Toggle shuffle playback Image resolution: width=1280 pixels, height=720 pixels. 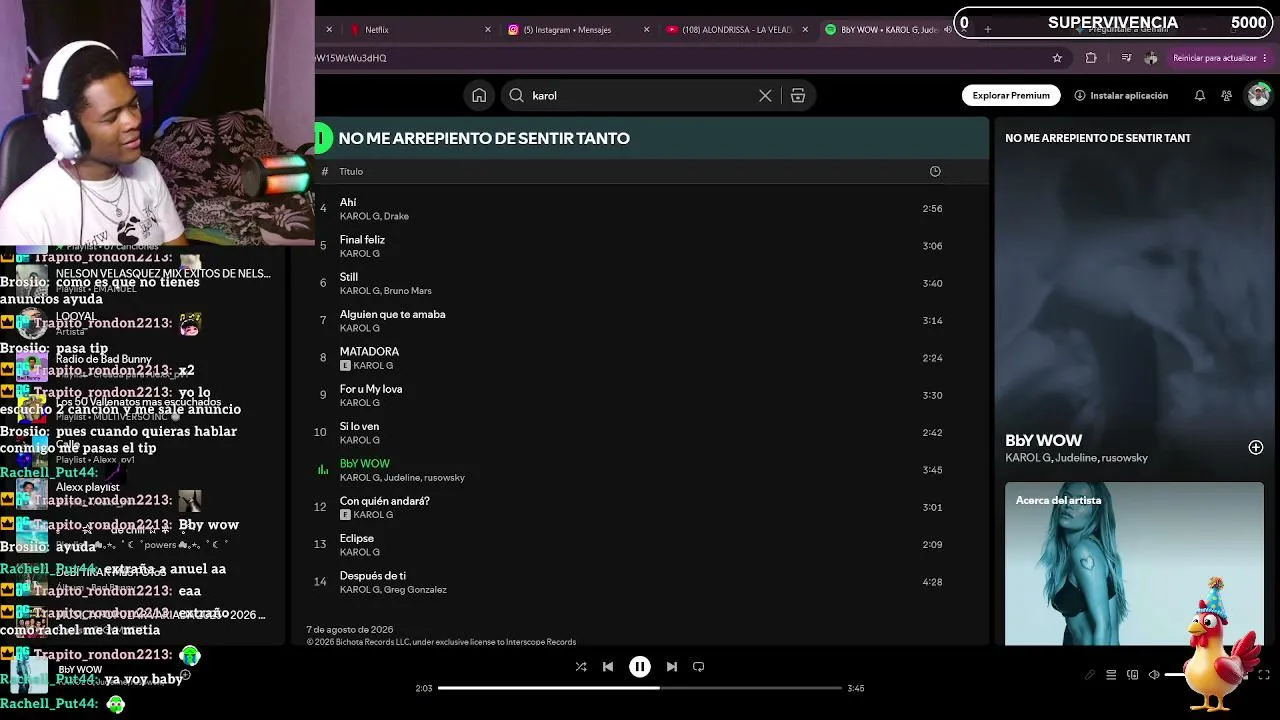point(581,666)
